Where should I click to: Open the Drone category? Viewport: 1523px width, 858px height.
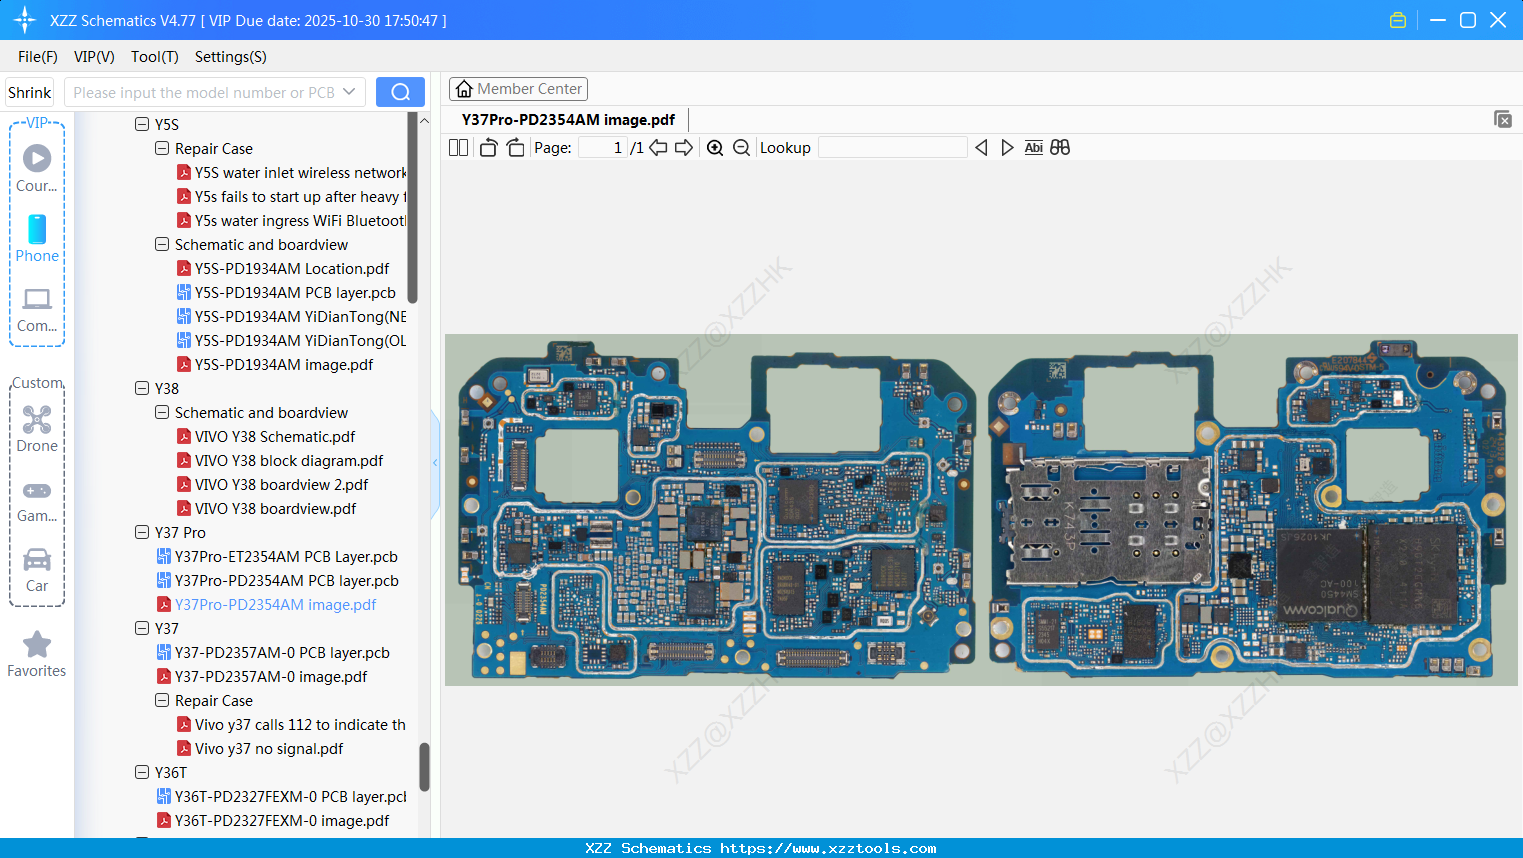click(x=37, y=429)
